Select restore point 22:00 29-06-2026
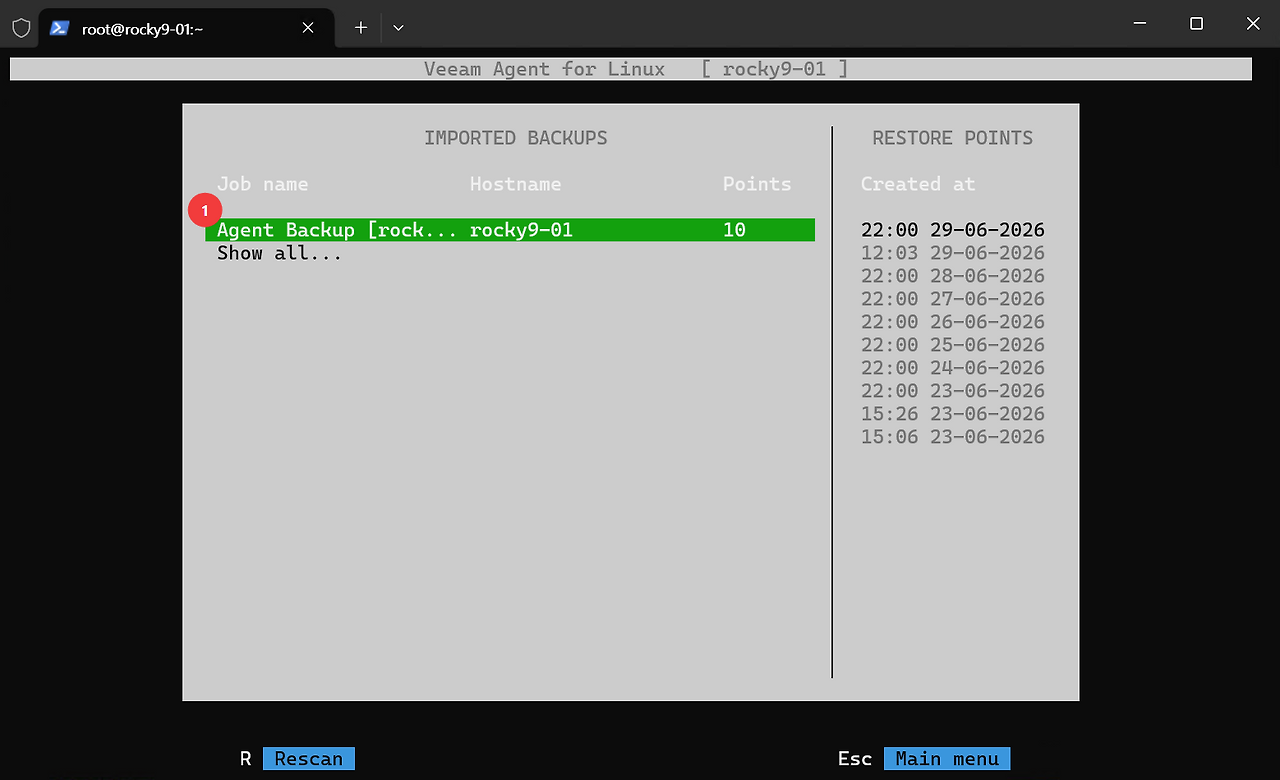 (x=953, y=230)
